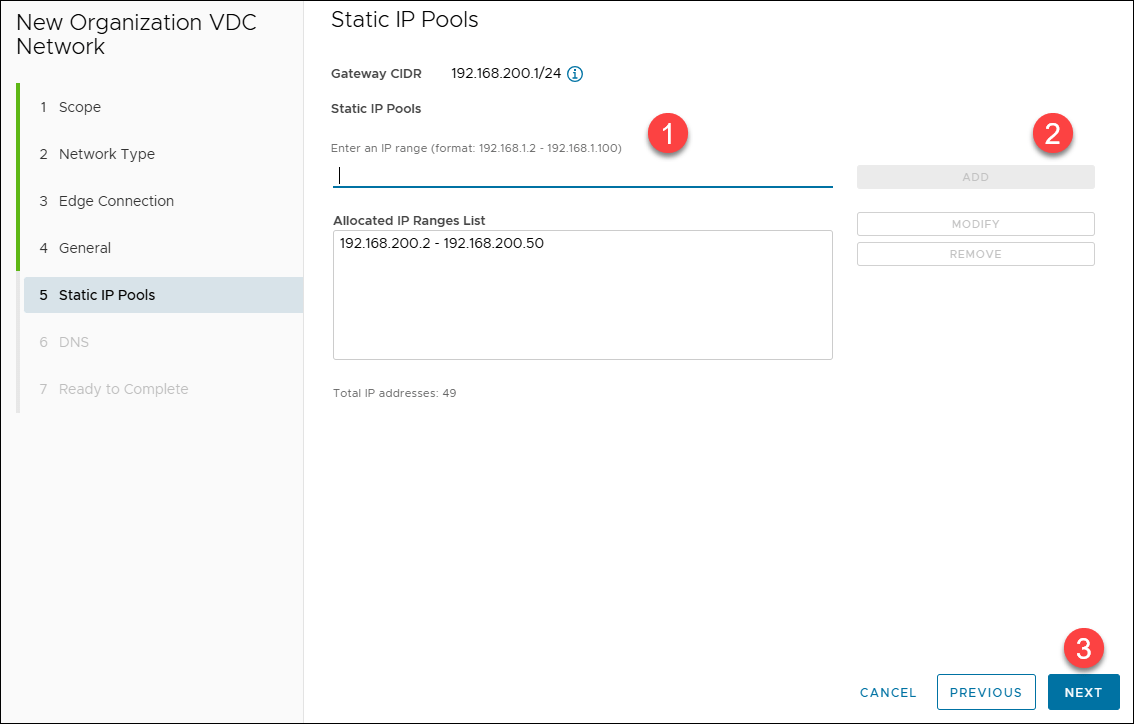Click the MODIFY button
This screenshot has width=1134, height=724.
pos(975,224)
